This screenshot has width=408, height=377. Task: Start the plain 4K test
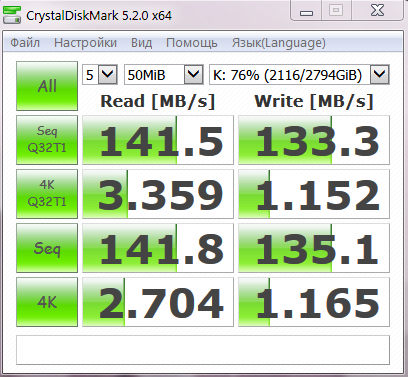click(x=47, y=302)
